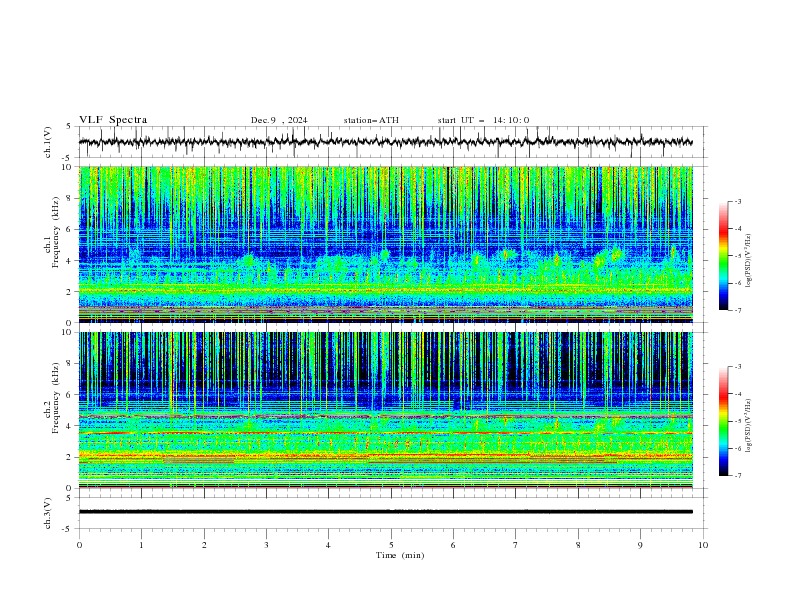Click the ch.1 voltage waveform trace
792x612 pixels.
(385, 142)
